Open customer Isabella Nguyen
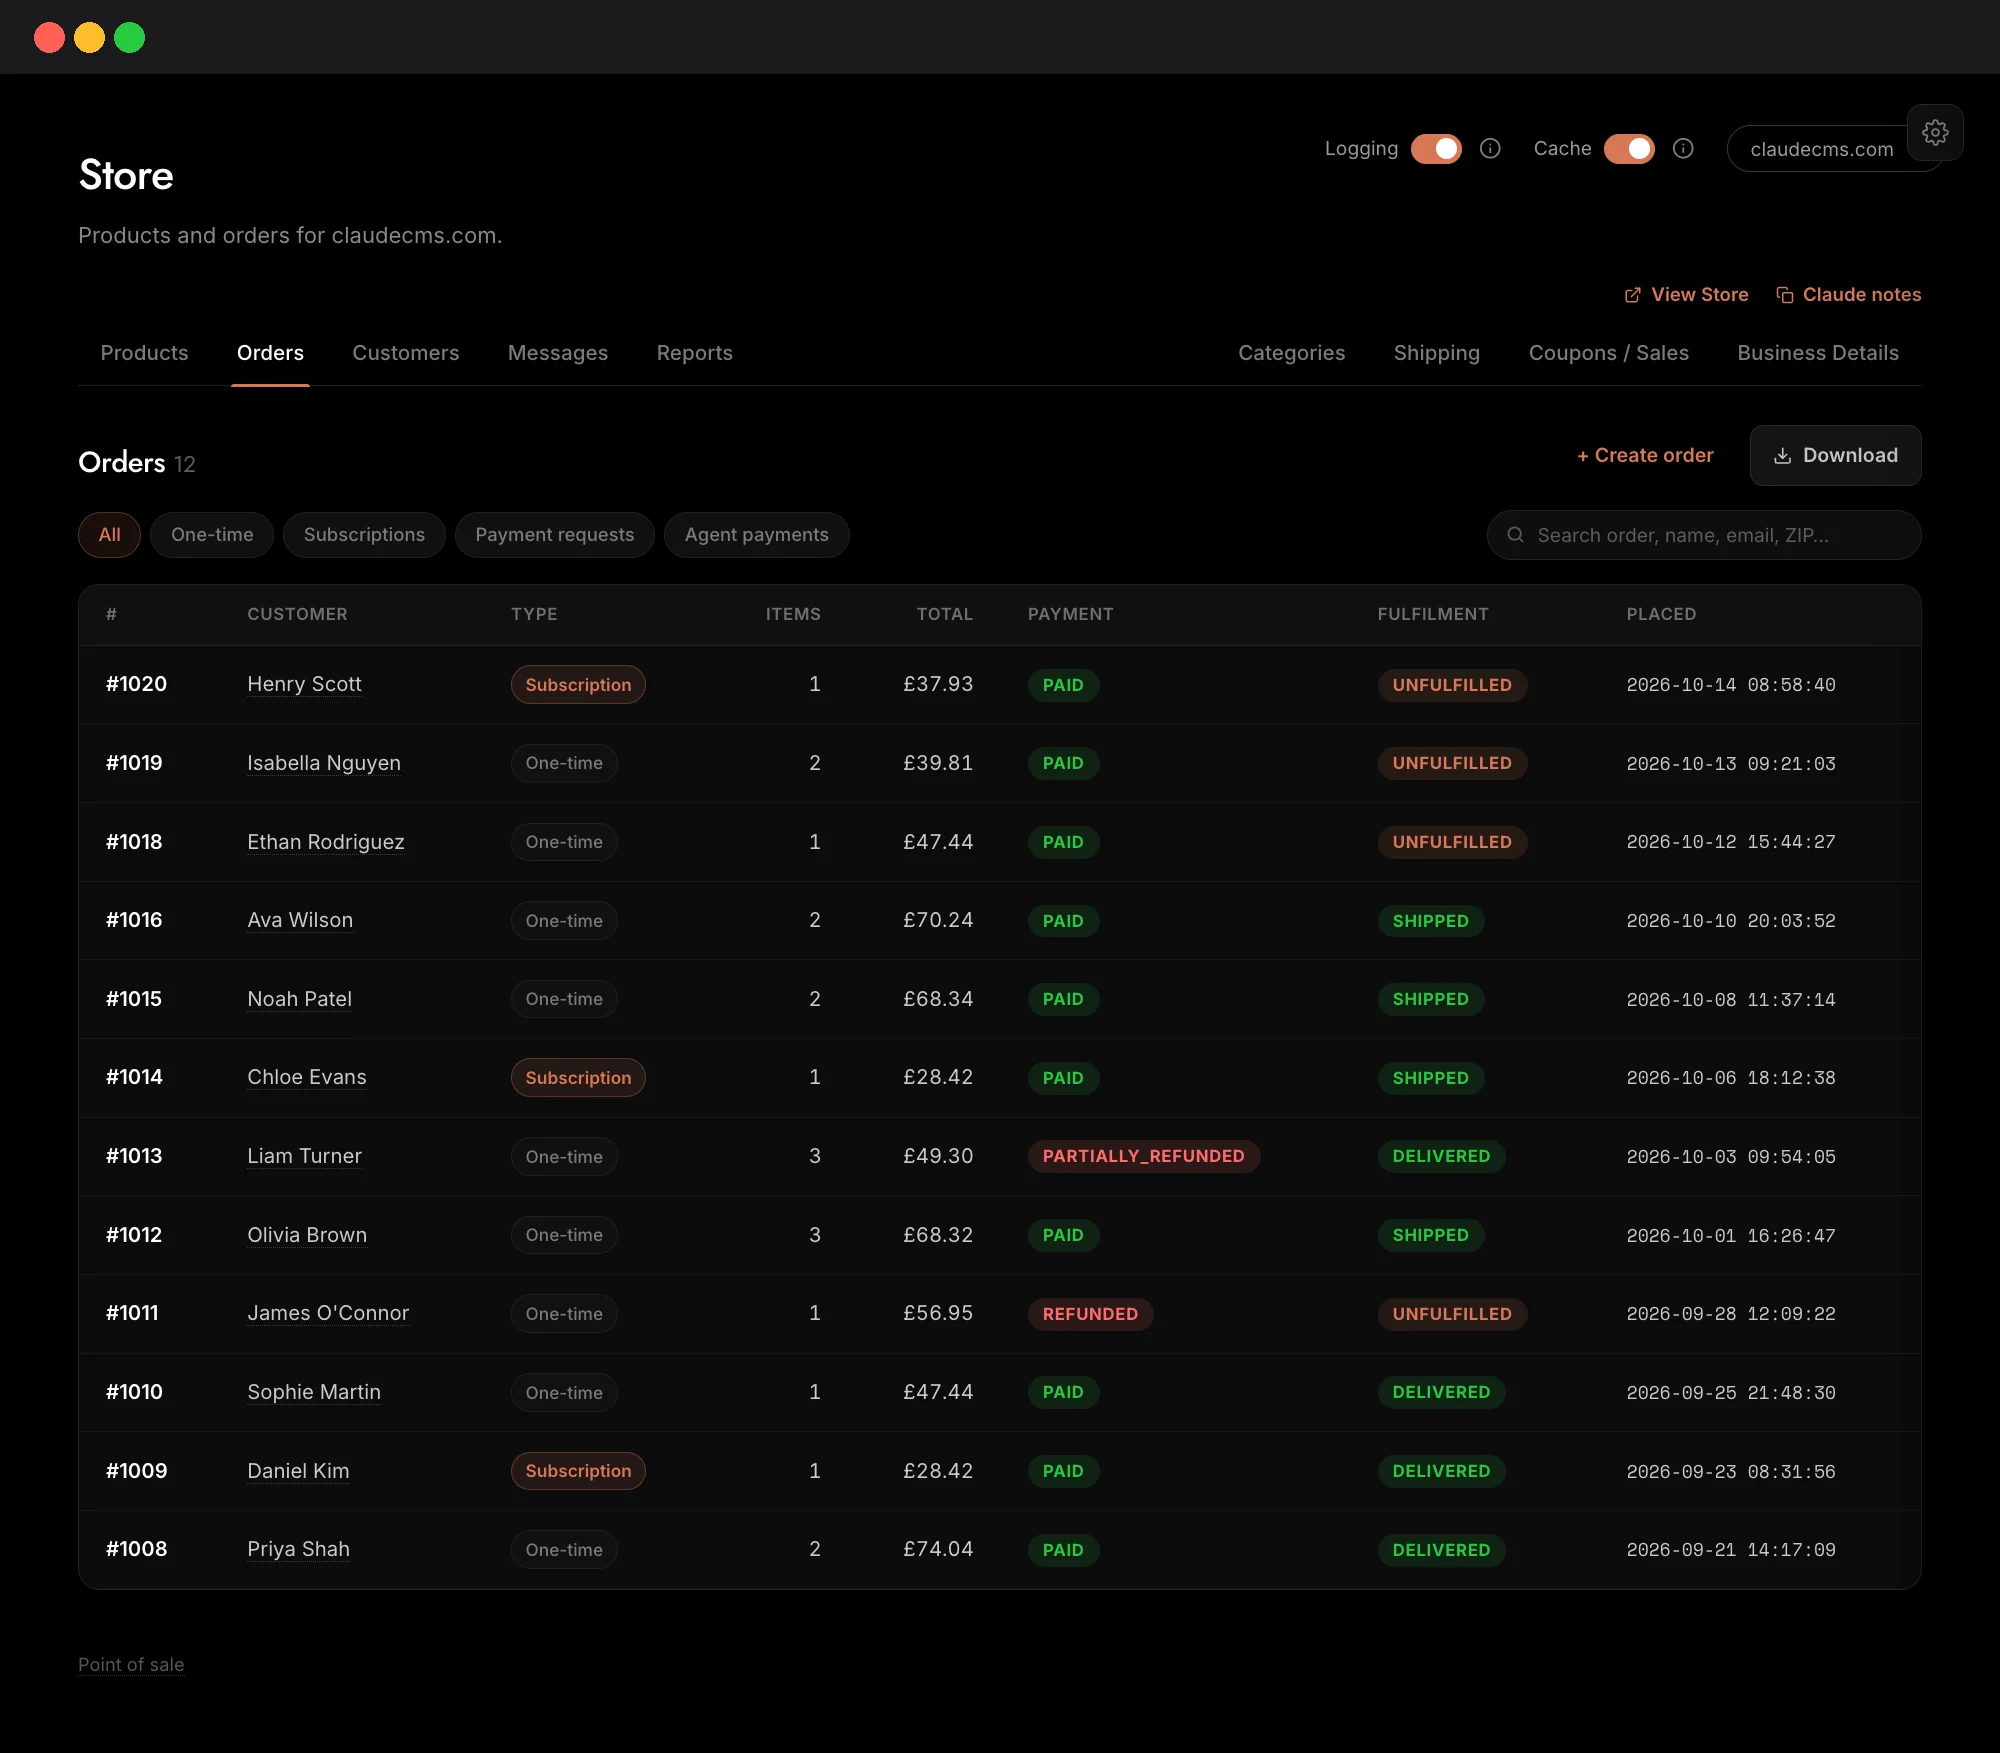 click(324, 763)
